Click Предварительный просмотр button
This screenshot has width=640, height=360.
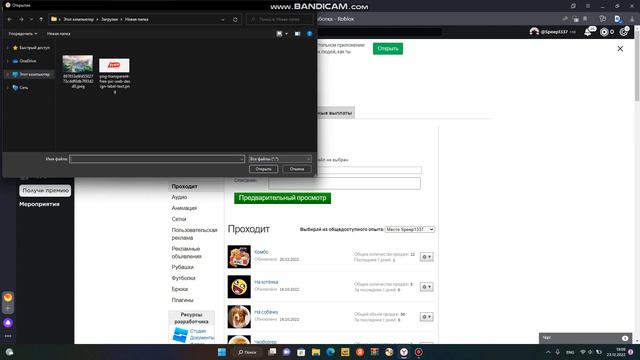(x=282, y=198)
